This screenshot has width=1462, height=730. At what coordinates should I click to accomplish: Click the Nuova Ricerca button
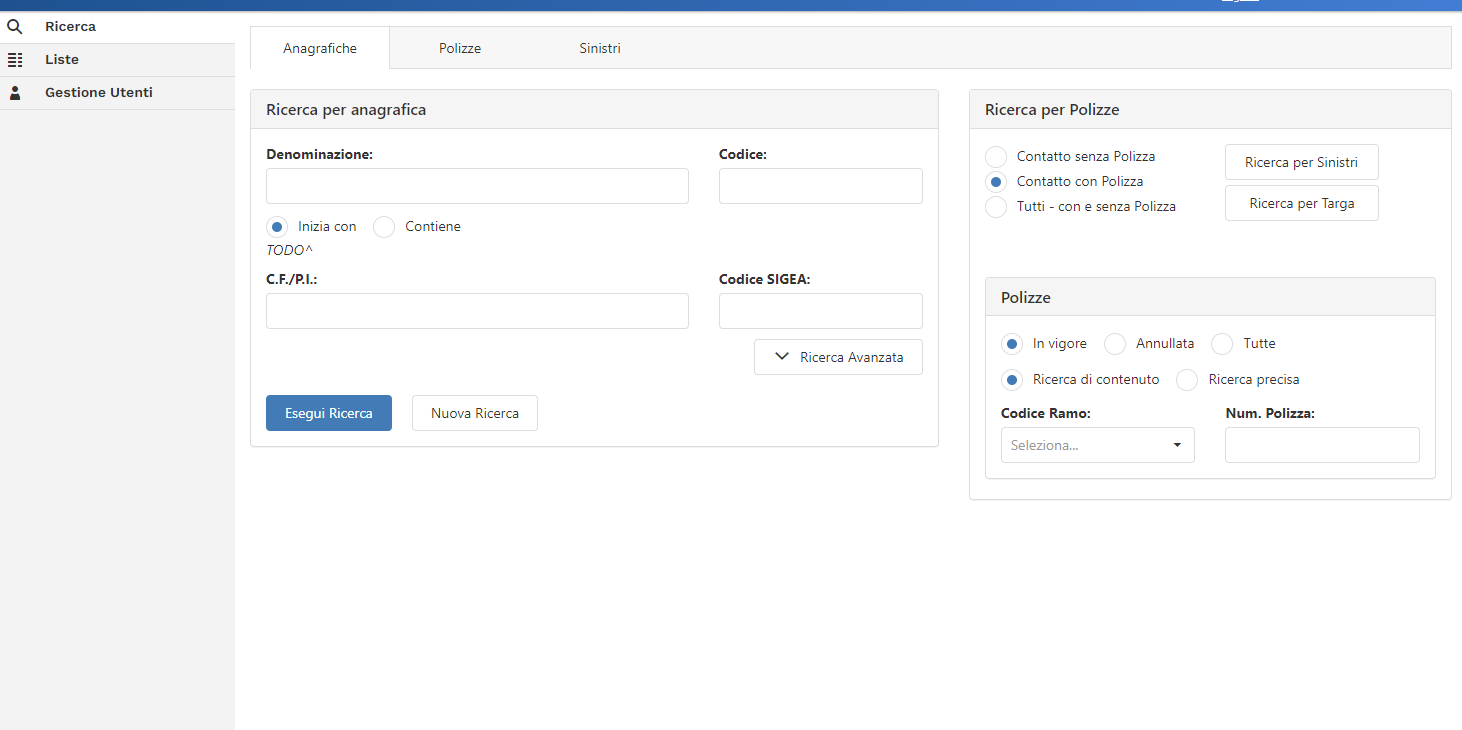click(475, 413)
